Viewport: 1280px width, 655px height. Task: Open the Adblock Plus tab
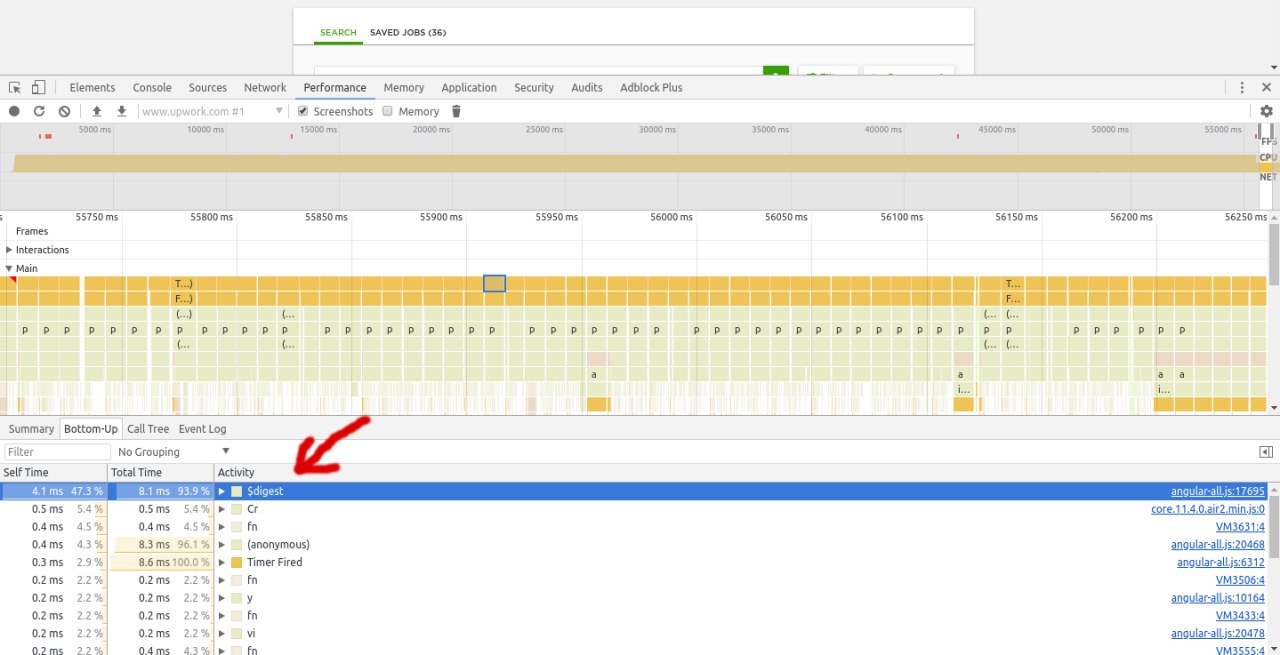651,88
